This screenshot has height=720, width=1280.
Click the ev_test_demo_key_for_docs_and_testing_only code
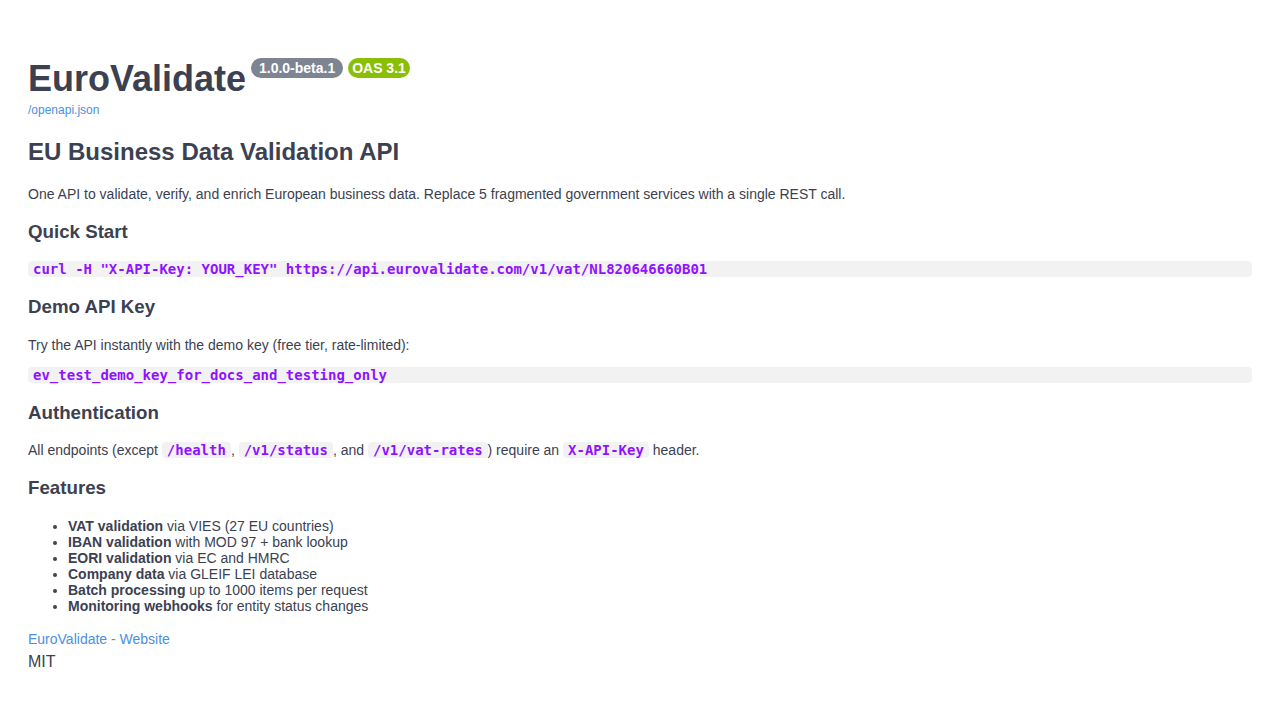[x=640, y=375]
